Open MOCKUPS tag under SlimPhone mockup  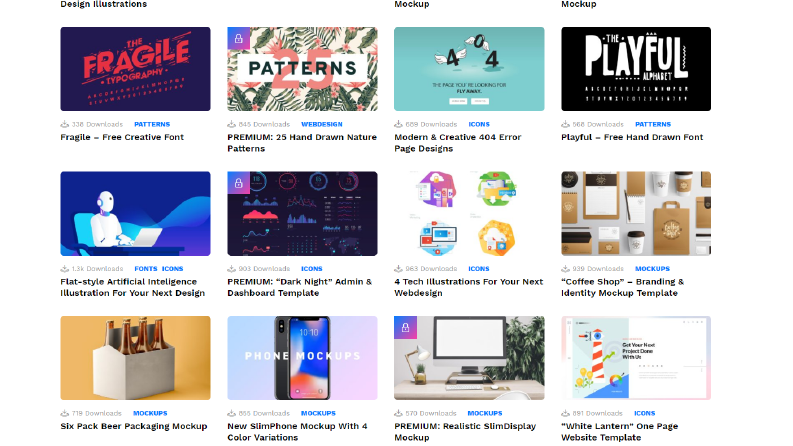[318, 414]
